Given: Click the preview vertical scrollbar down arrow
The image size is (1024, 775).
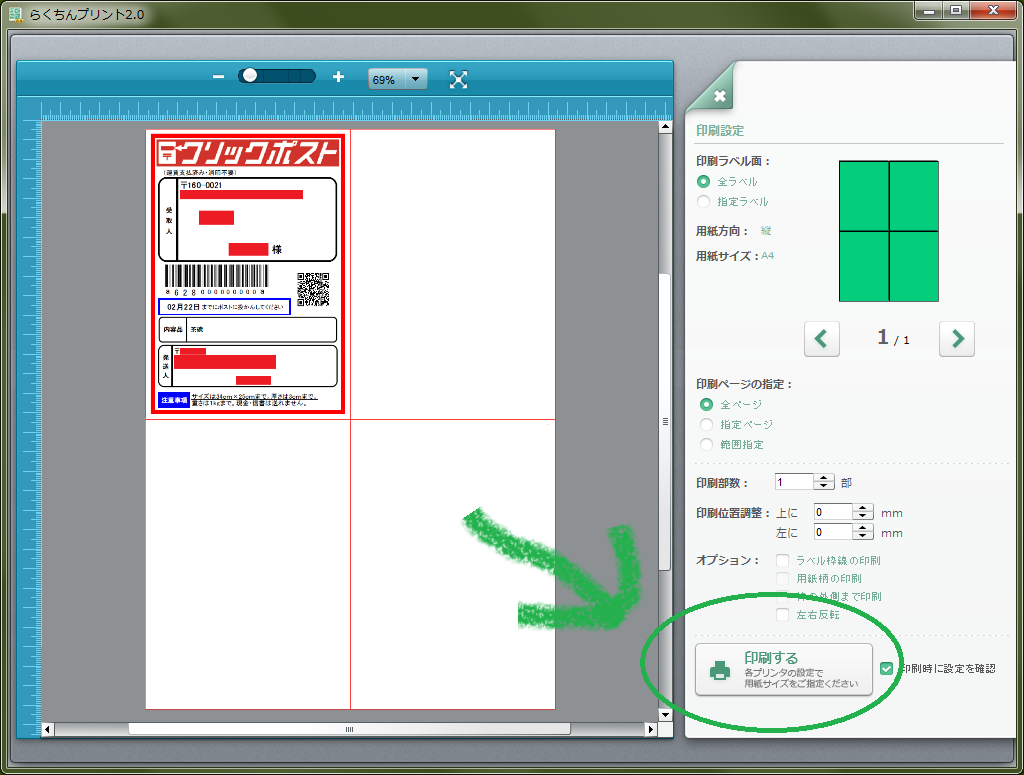Looking at the screenshot, I should coord(665,714).
